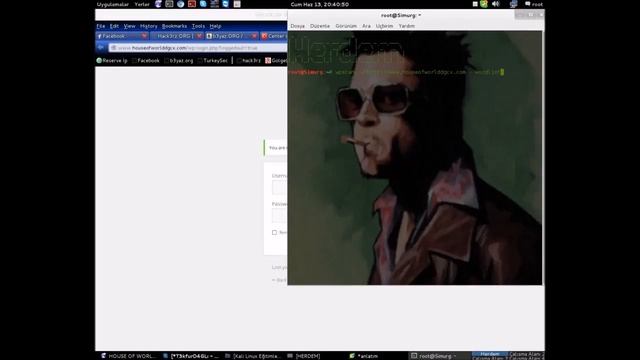Open the root user menu in top panel
The height and width of the screenshot is (360, 640).
534,4
